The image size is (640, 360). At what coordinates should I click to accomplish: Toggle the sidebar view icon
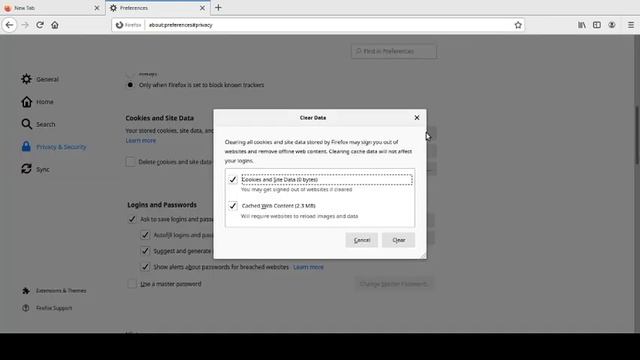click(x=597, y=25)
